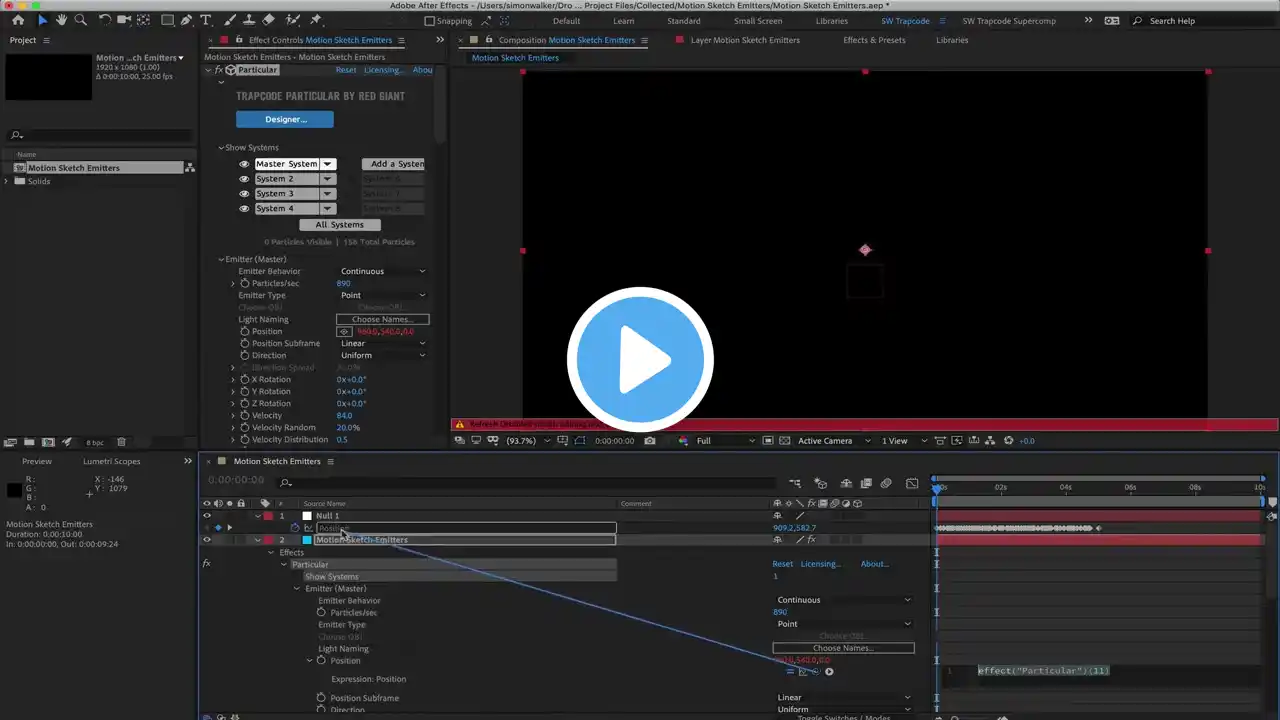The height and width of the screenshot is (720, 1280).
Task: Select the Brush tool
Action: coord(230,20)
